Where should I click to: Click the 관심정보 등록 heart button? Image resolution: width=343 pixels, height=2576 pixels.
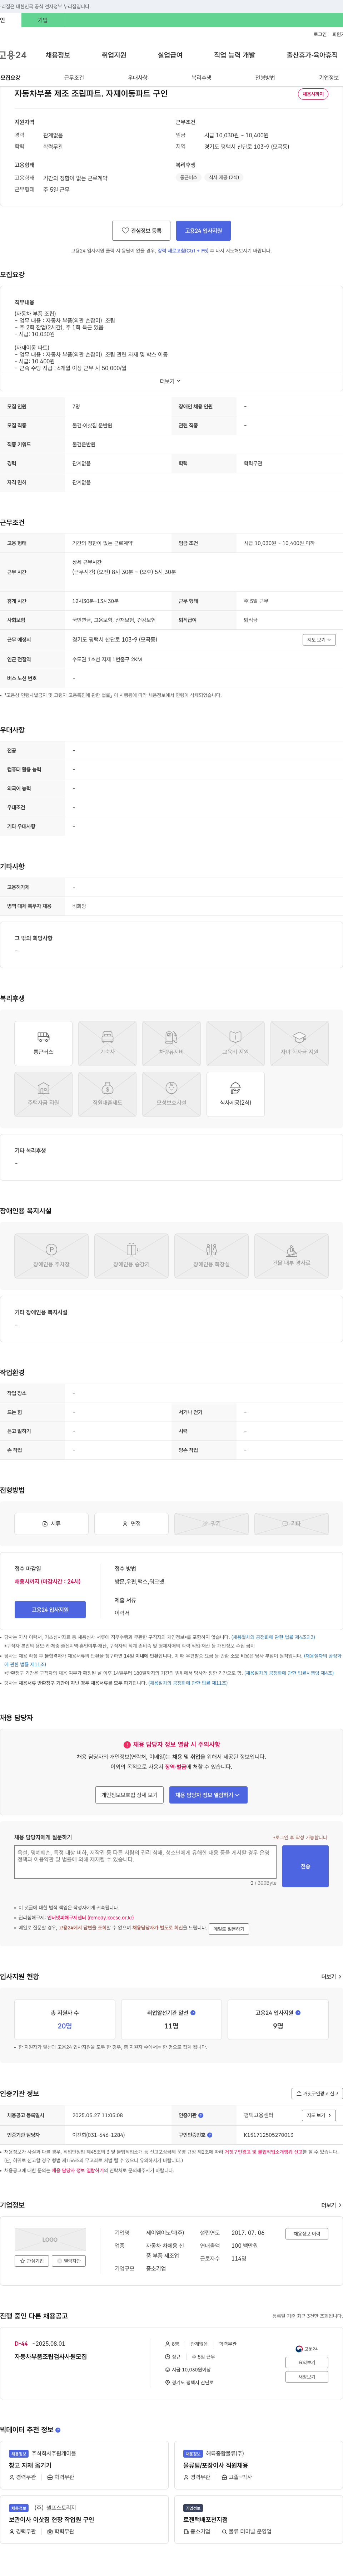click(x=141, y=231)
